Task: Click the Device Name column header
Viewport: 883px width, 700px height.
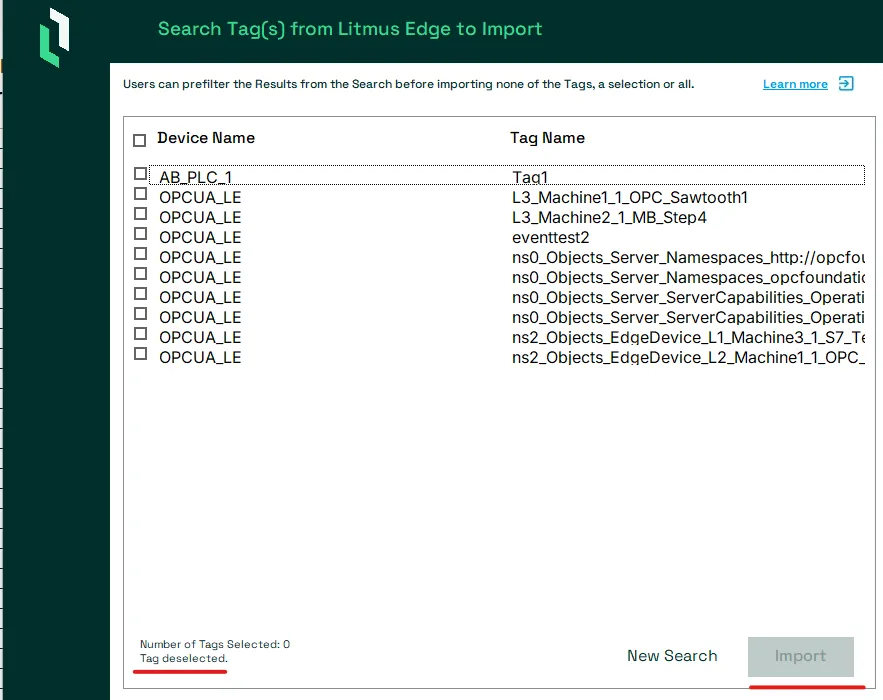Action: point(206,138)
